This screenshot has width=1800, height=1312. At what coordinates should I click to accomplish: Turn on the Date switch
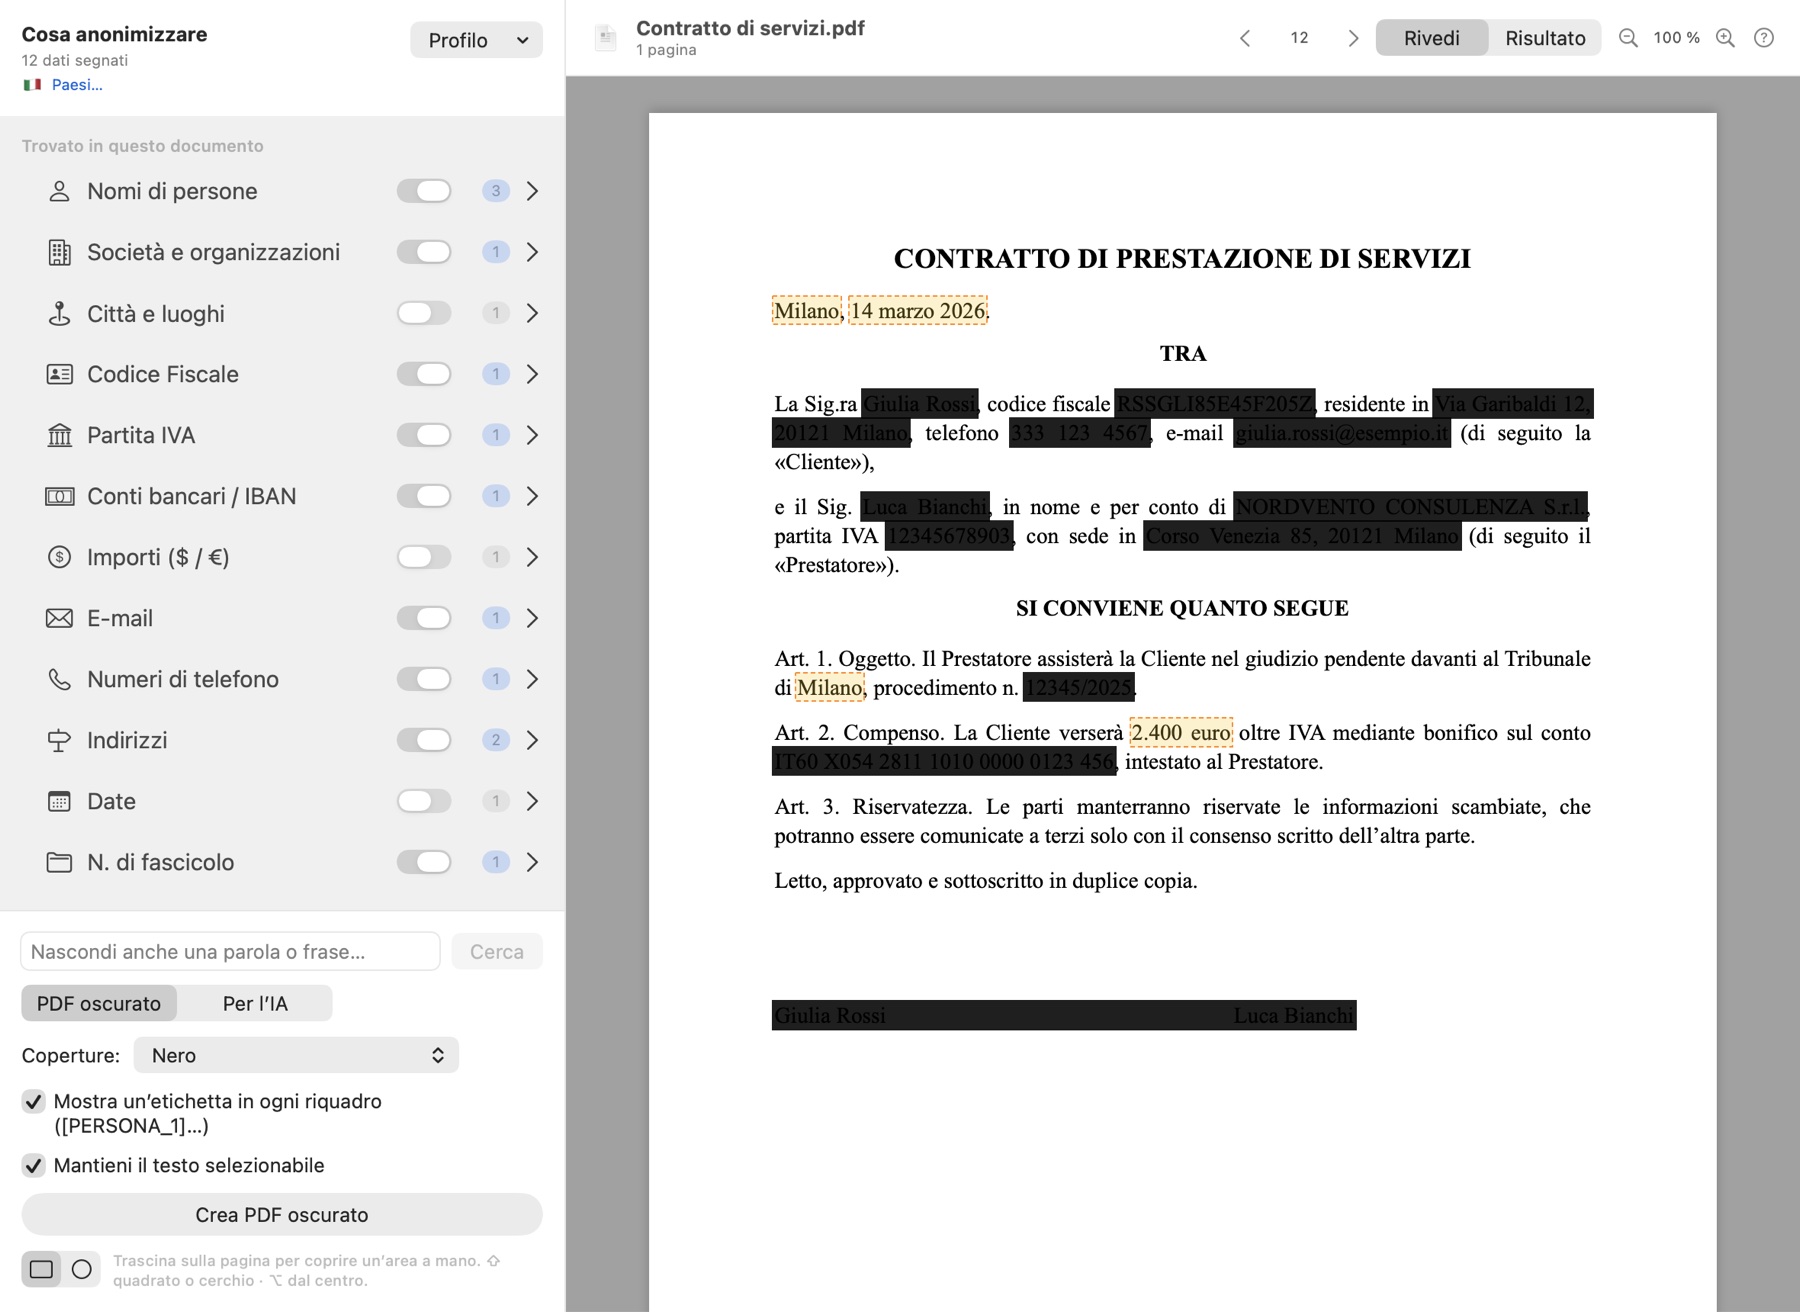(424, 801)
